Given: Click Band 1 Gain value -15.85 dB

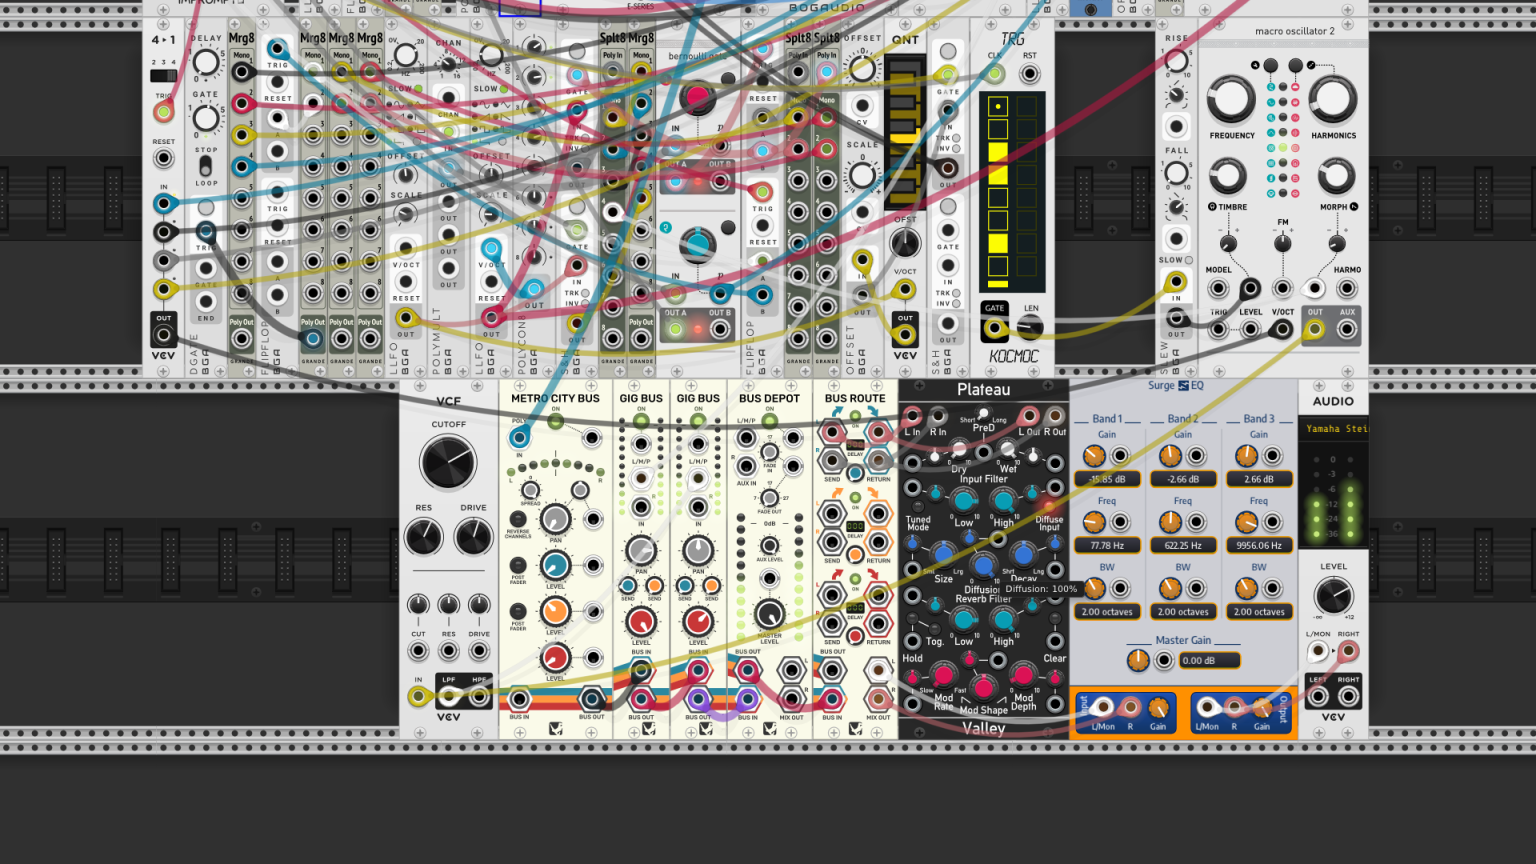Looking at the screenshot, I should 1106,479.
